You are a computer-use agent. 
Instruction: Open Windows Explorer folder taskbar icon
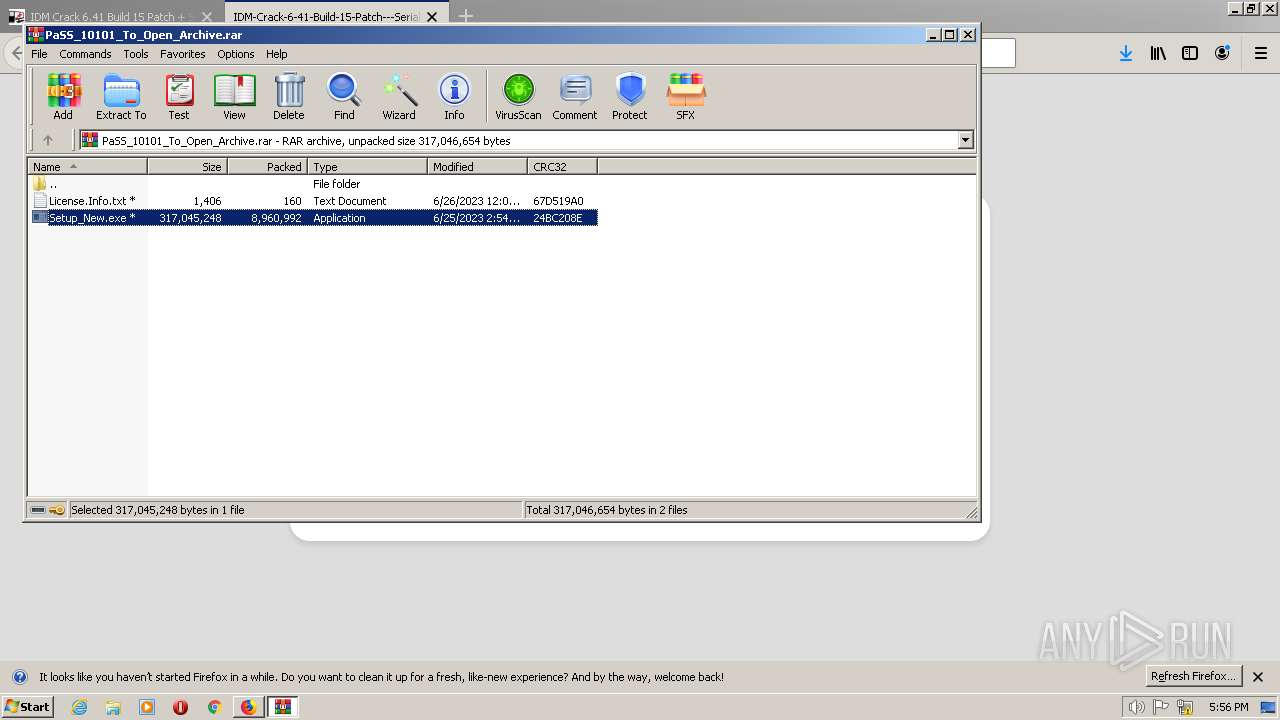coord(113,707)
